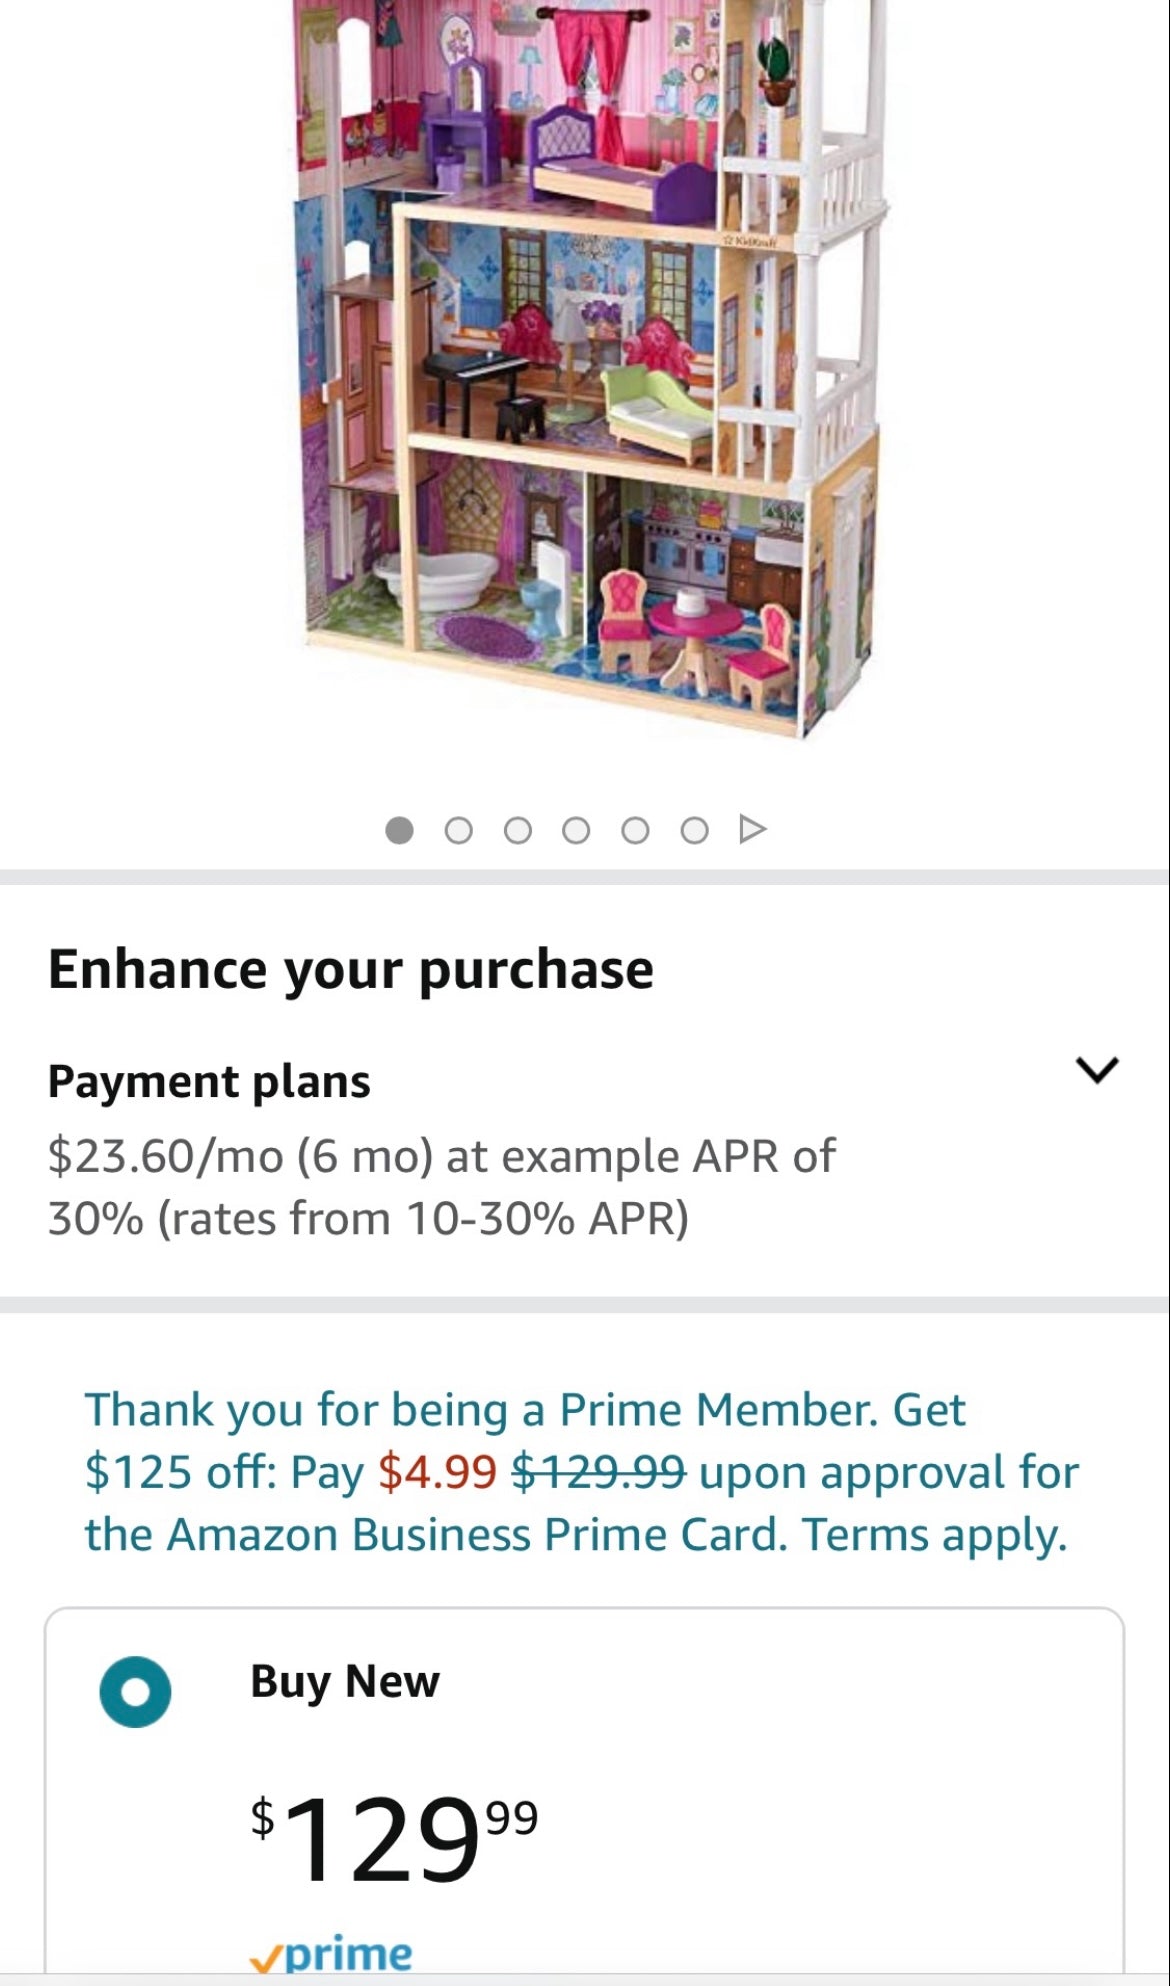Tap the first filled image carousel dot

tap(399, 831)
